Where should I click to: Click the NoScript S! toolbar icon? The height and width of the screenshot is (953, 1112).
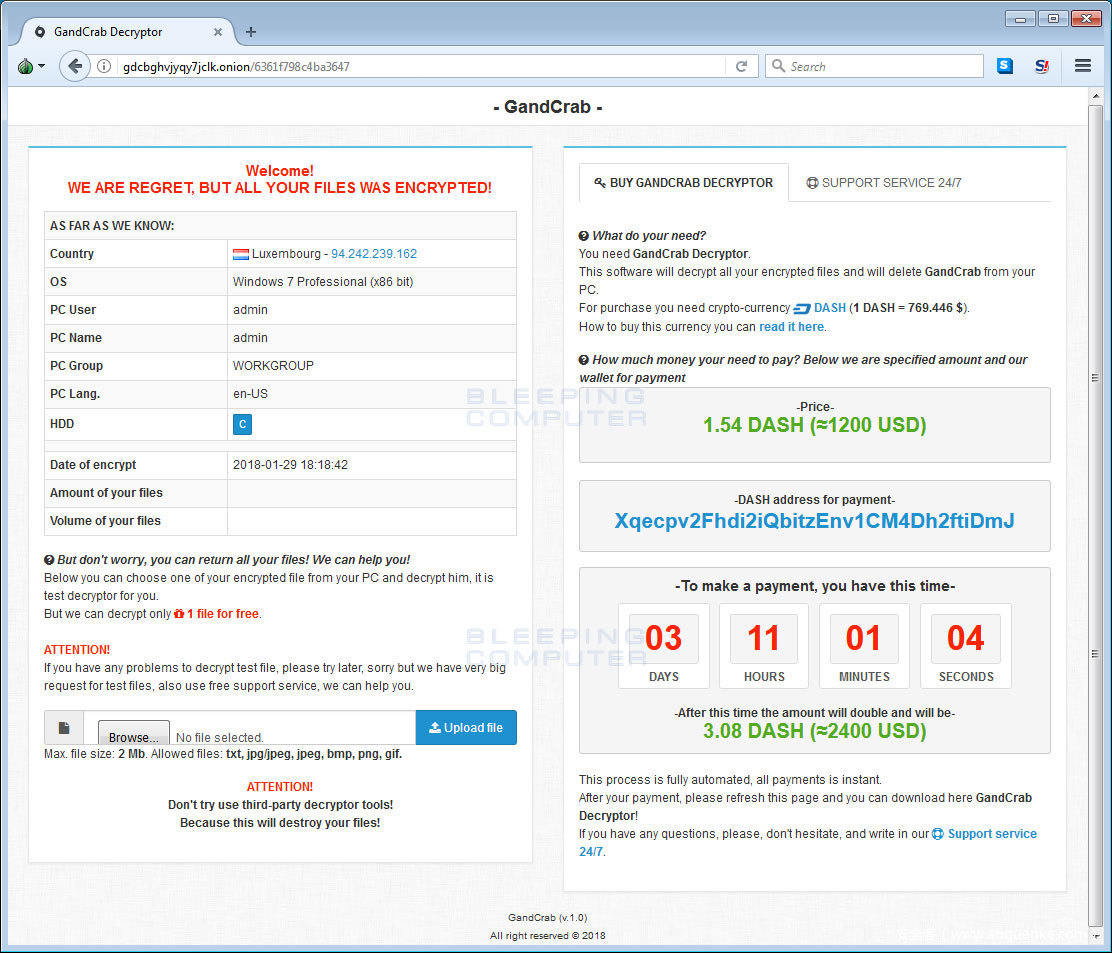(1042, 66)
